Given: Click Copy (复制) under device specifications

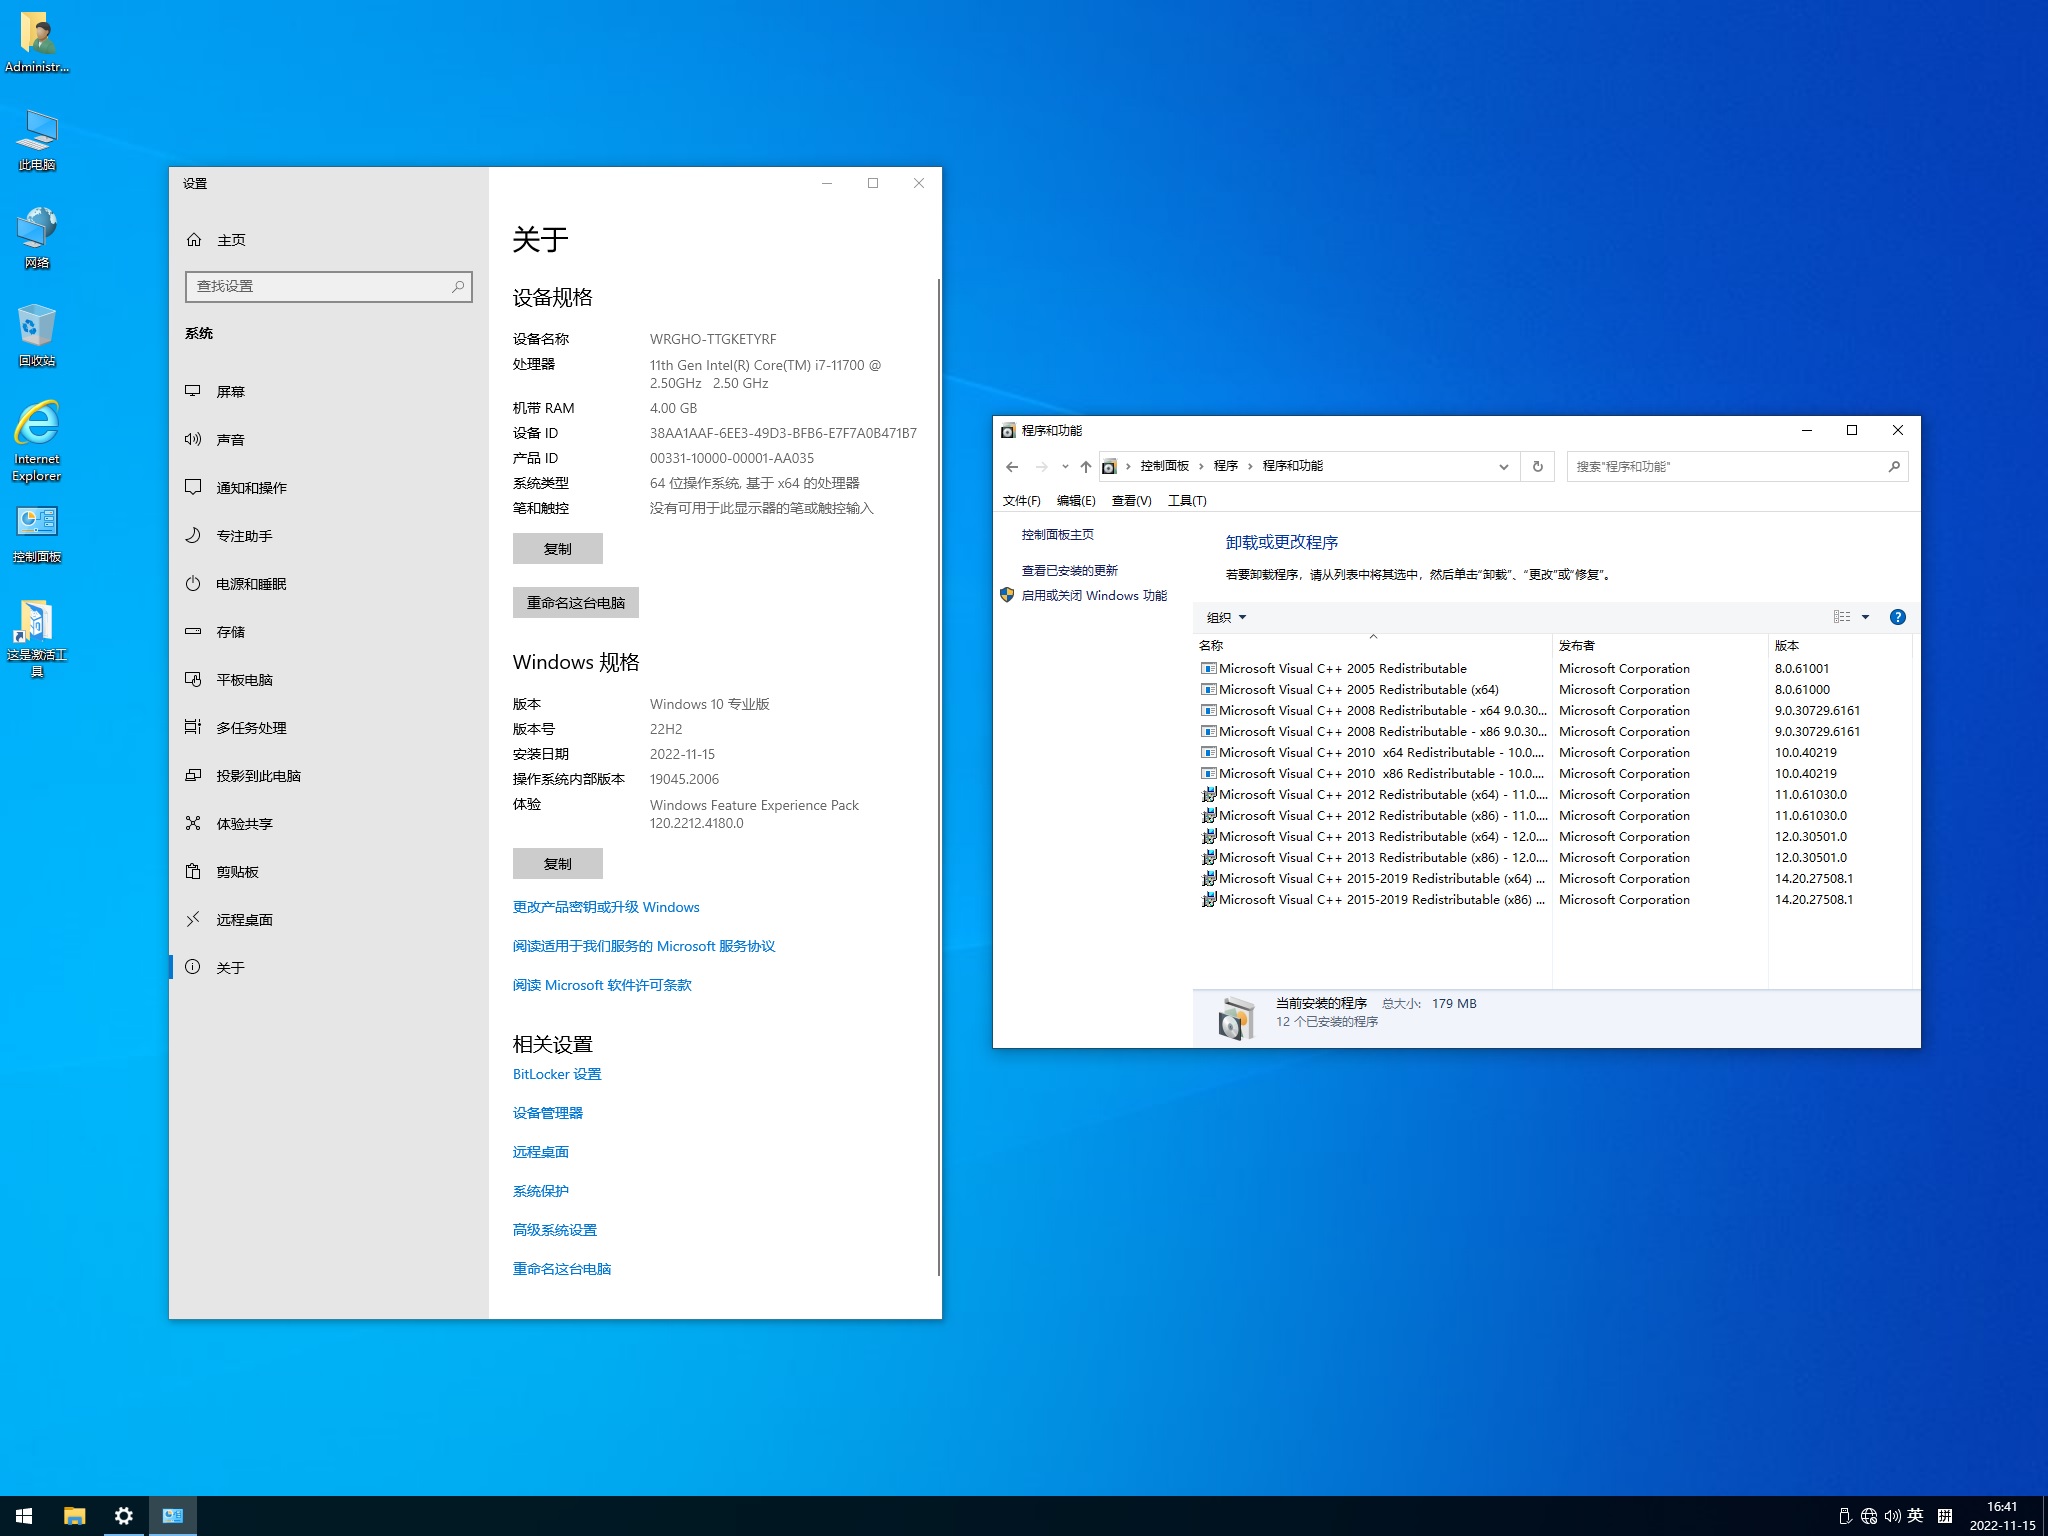Looking at the screenshot, I should coord(558,549).
